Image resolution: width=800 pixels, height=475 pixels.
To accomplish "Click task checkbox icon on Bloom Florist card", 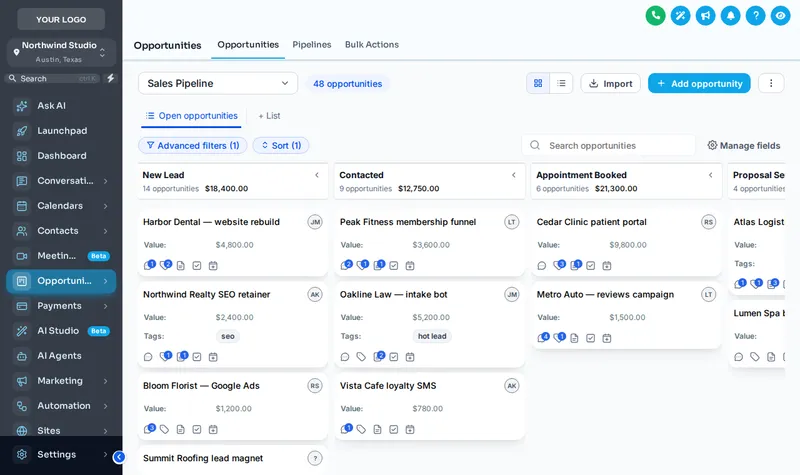I will click(x=197, y=430).
